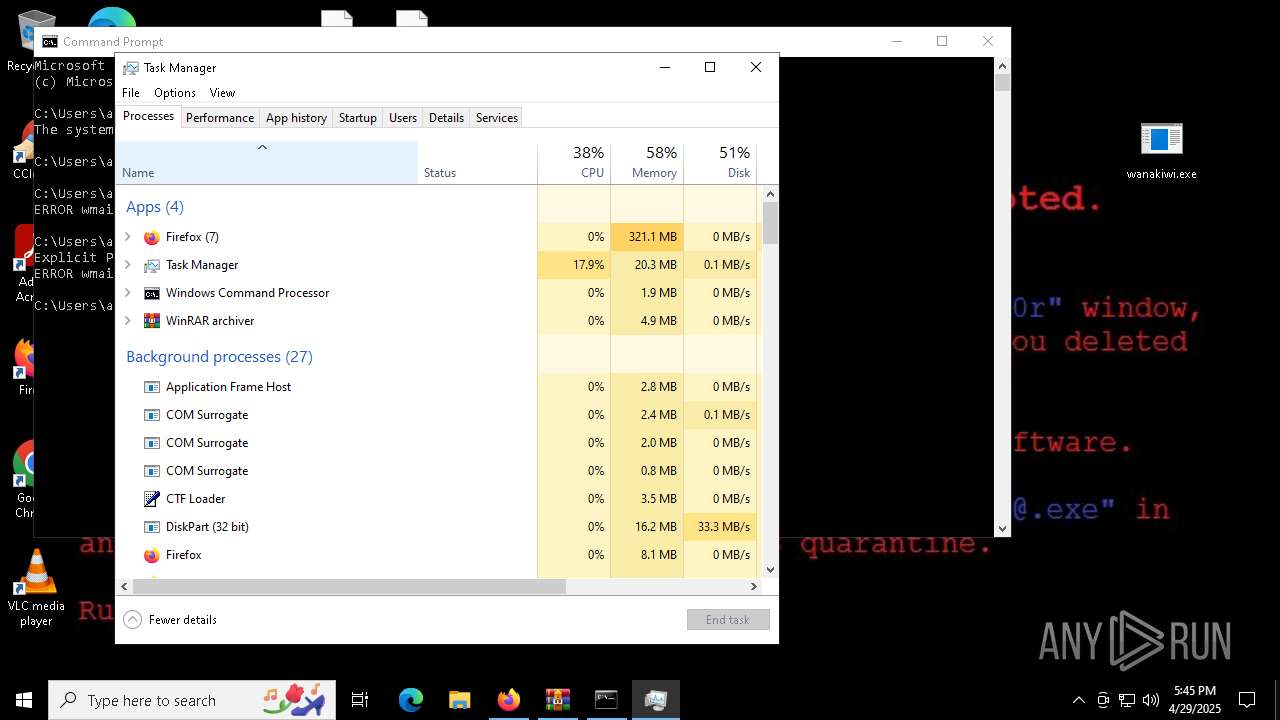
Task: Click the Task Manager 17.9% CPU cell
Action: (574, 265)
